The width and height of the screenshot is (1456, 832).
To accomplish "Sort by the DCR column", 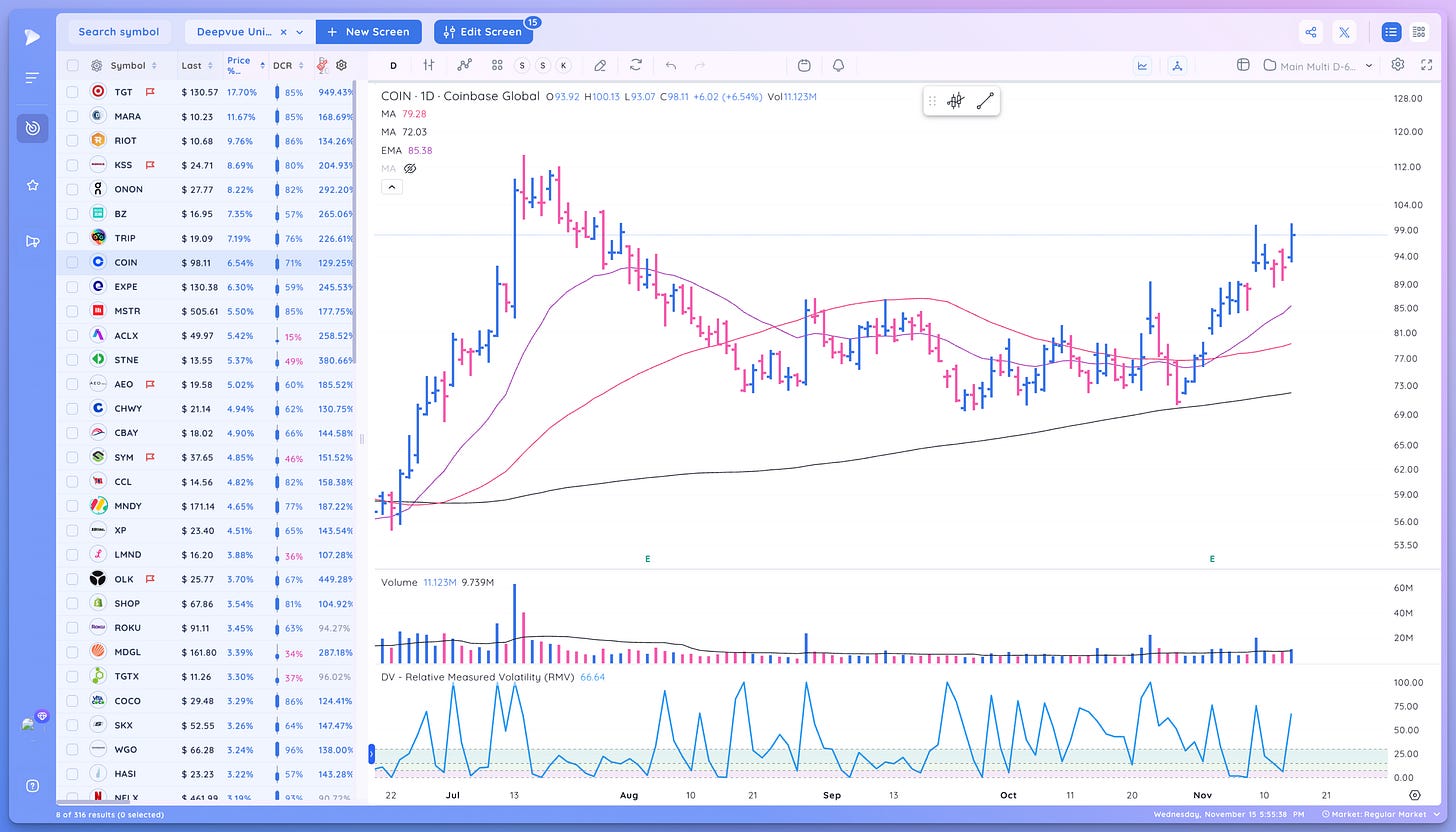I will pos(287,65).
